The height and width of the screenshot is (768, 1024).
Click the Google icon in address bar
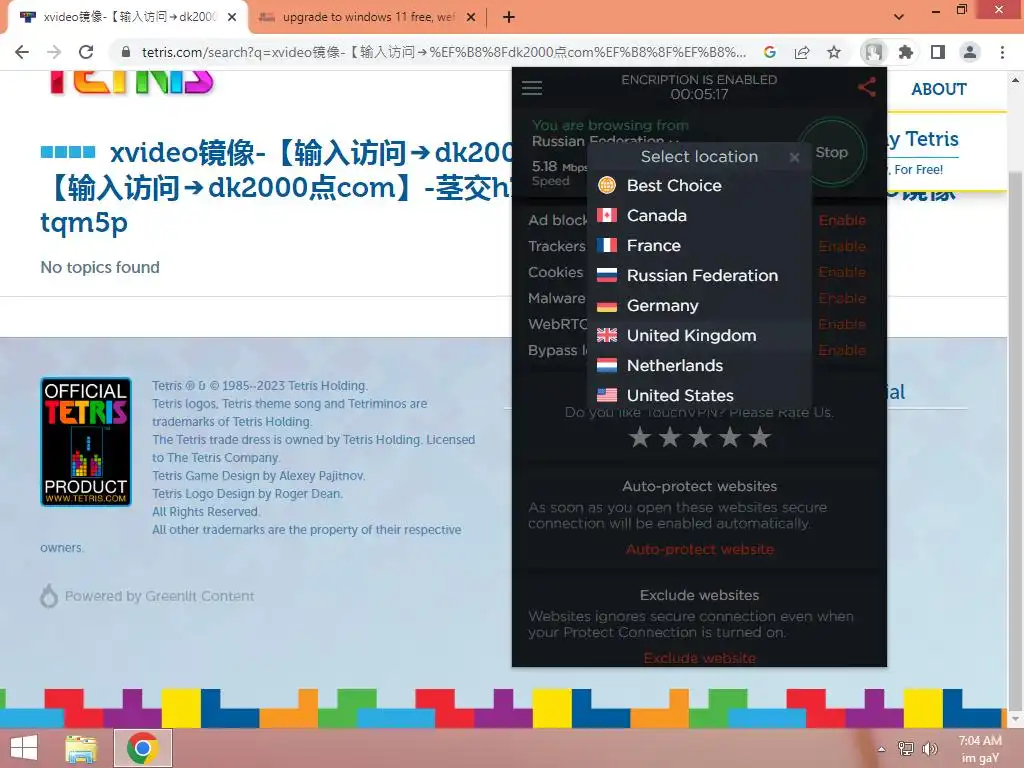tap(770, 52)
